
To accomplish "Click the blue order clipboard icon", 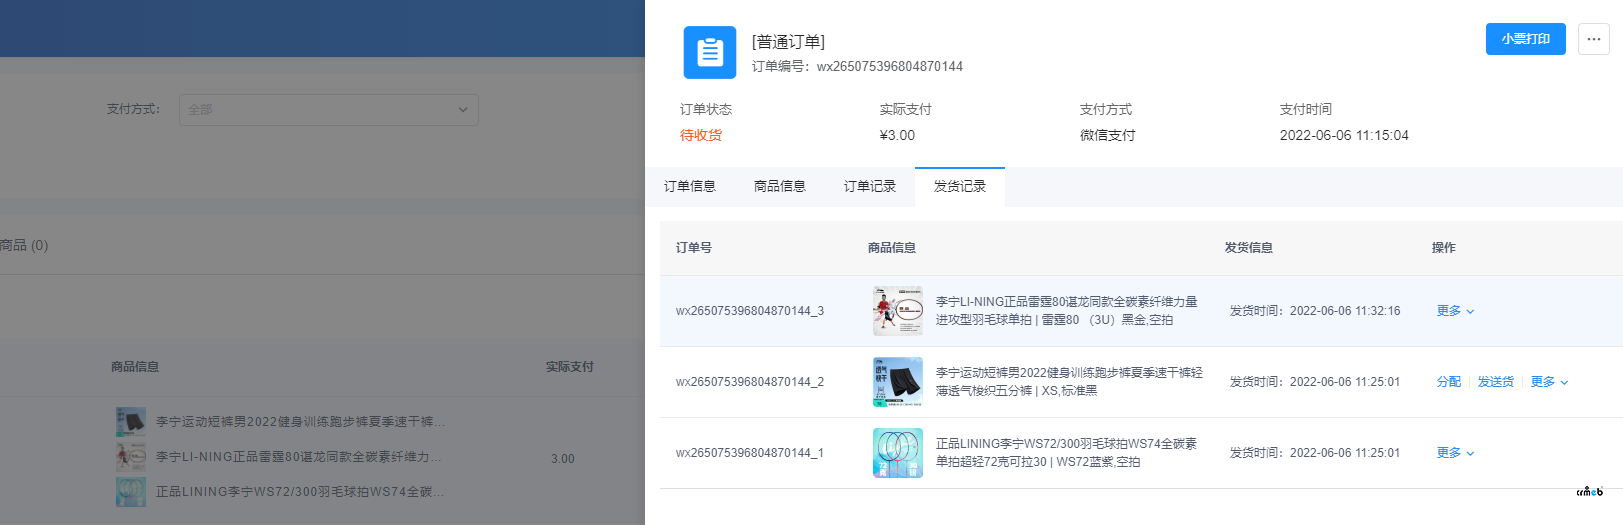I will point(710,52).
